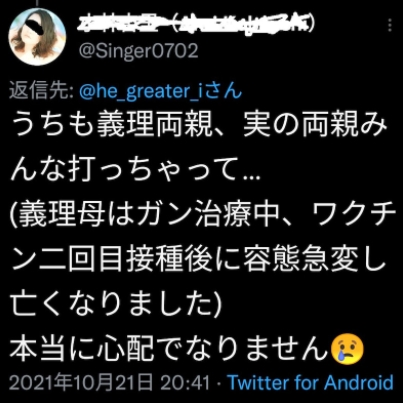
Task: Click the 20:41 time stamp
Action: tap(185, 383)
